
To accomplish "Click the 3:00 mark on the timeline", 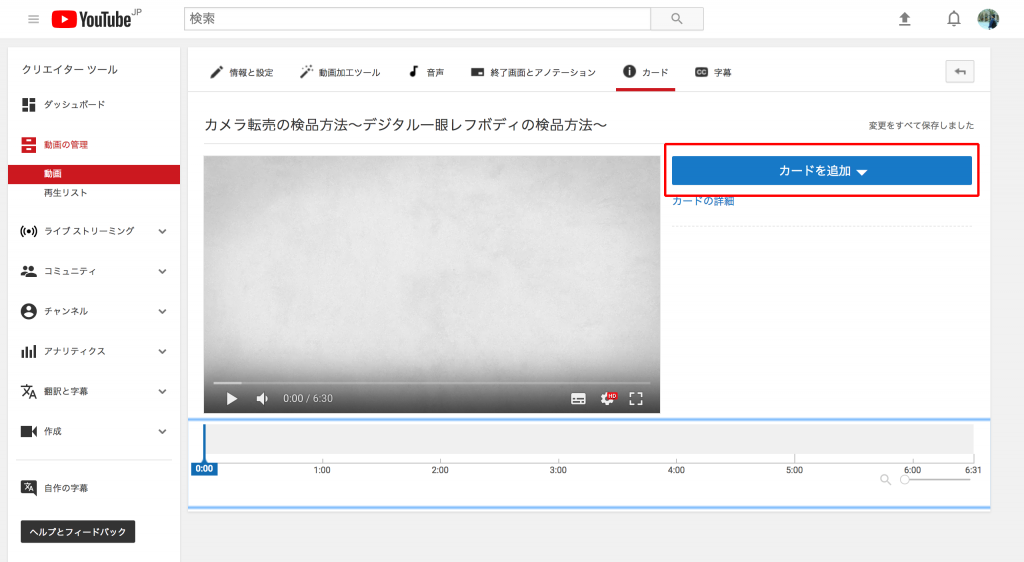I will pyautogui.click(x=558, y=470).
